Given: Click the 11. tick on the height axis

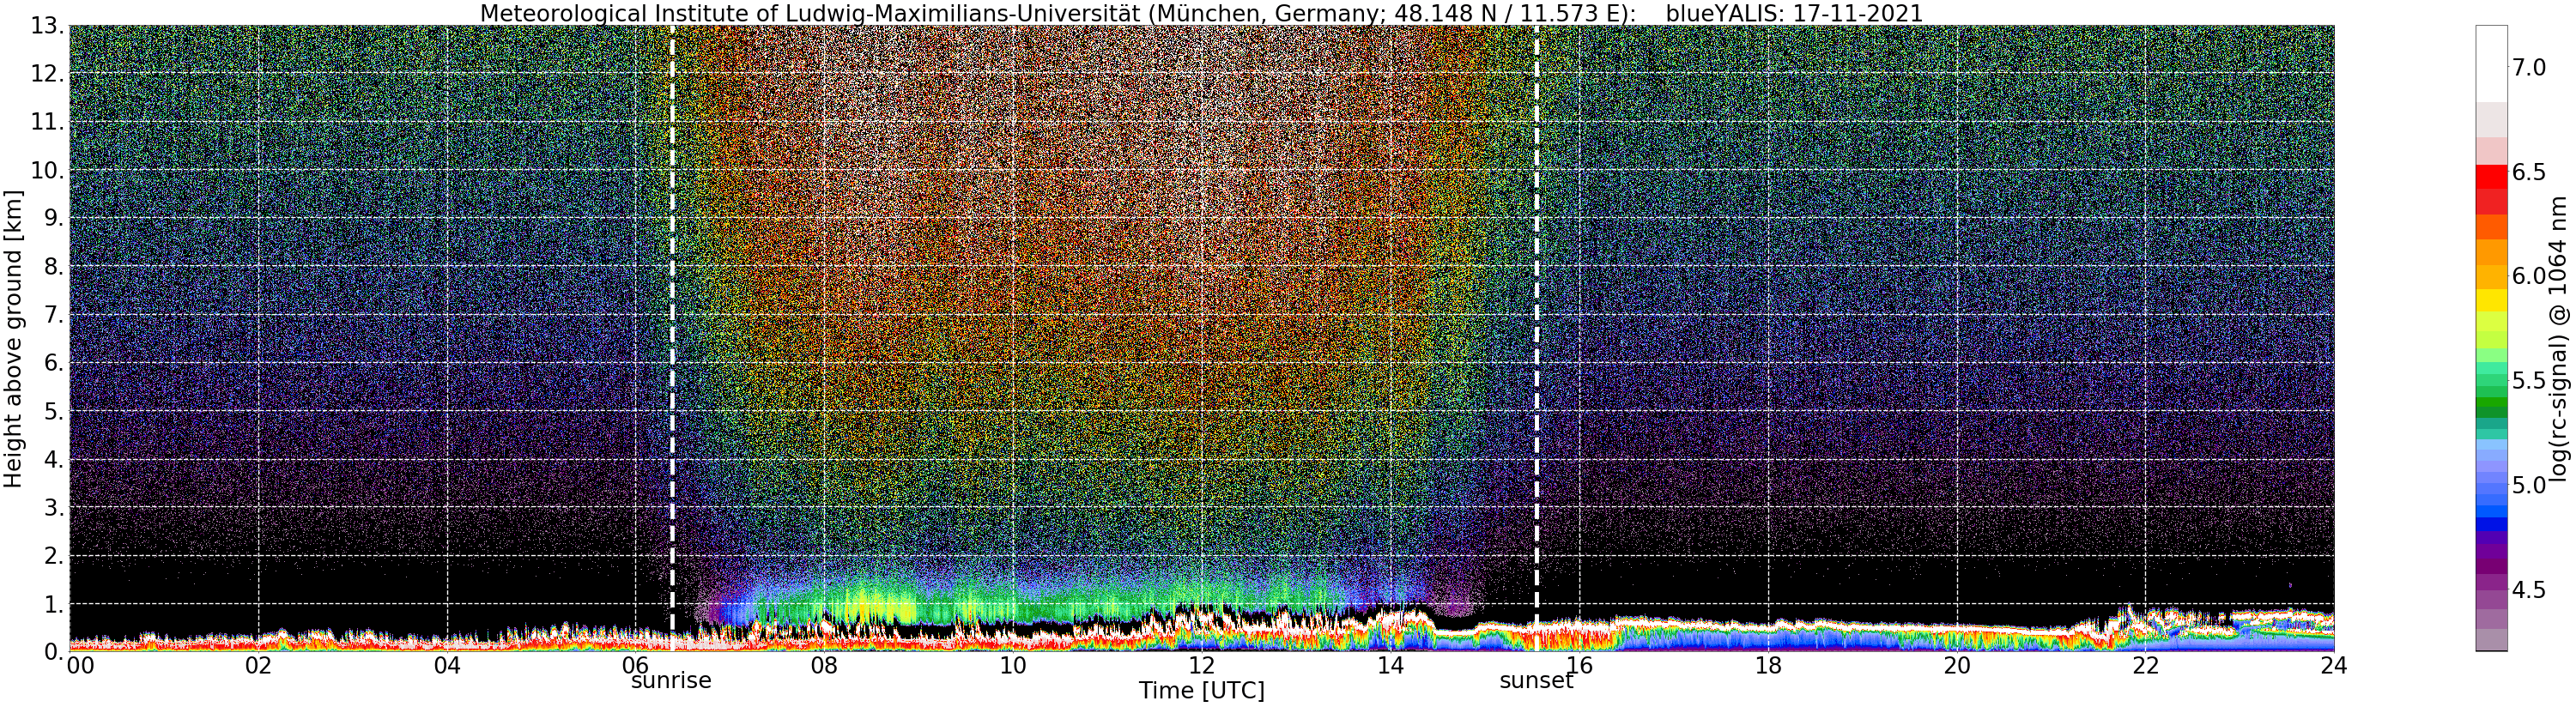Looking at the screenshot, I should pyautogui.click(x=46, y=122).
